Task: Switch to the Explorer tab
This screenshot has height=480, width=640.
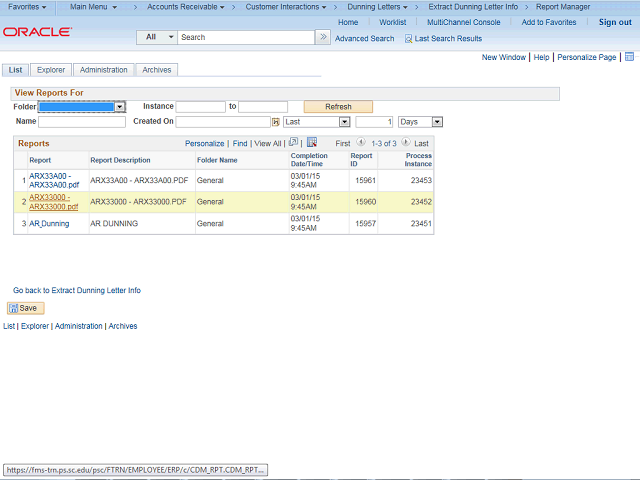Action: tap(50, 70)
